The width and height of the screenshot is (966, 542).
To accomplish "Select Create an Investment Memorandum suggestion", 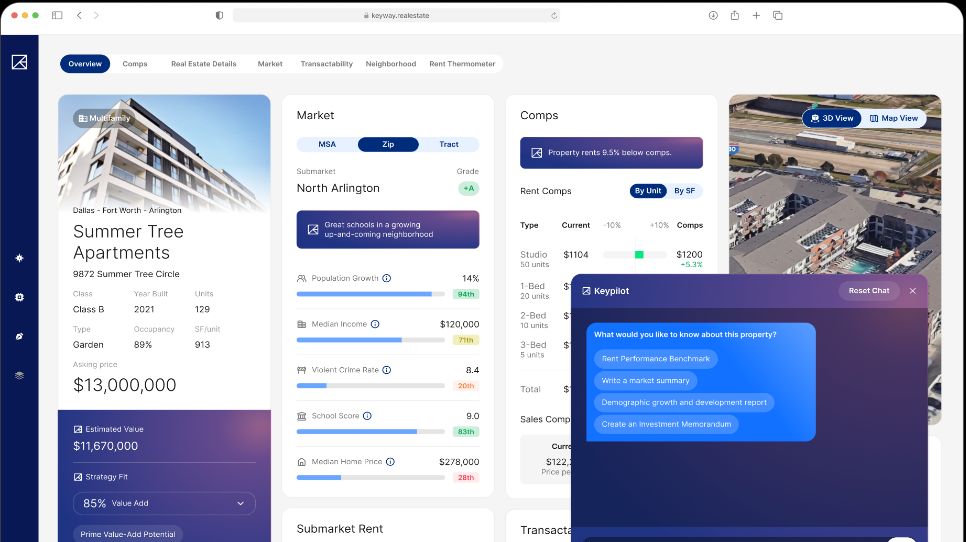I will (666, 424).
